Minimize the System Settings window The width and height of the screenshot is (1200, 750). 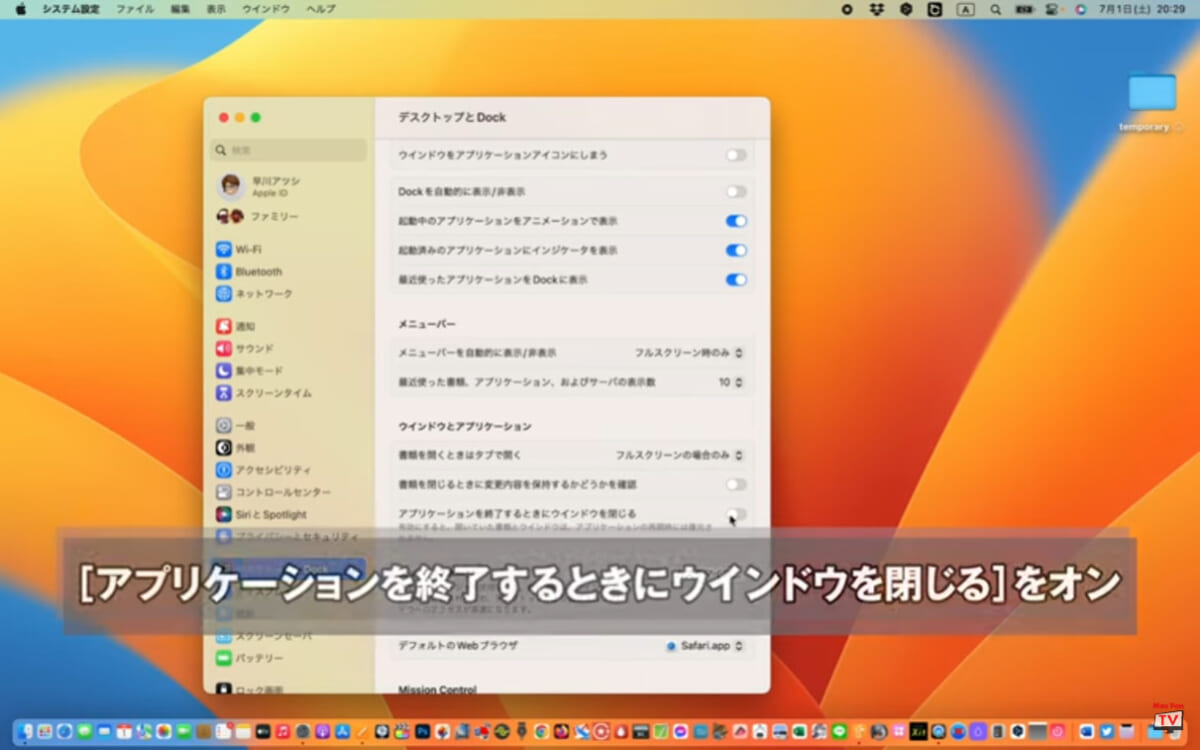coord(239,117)
